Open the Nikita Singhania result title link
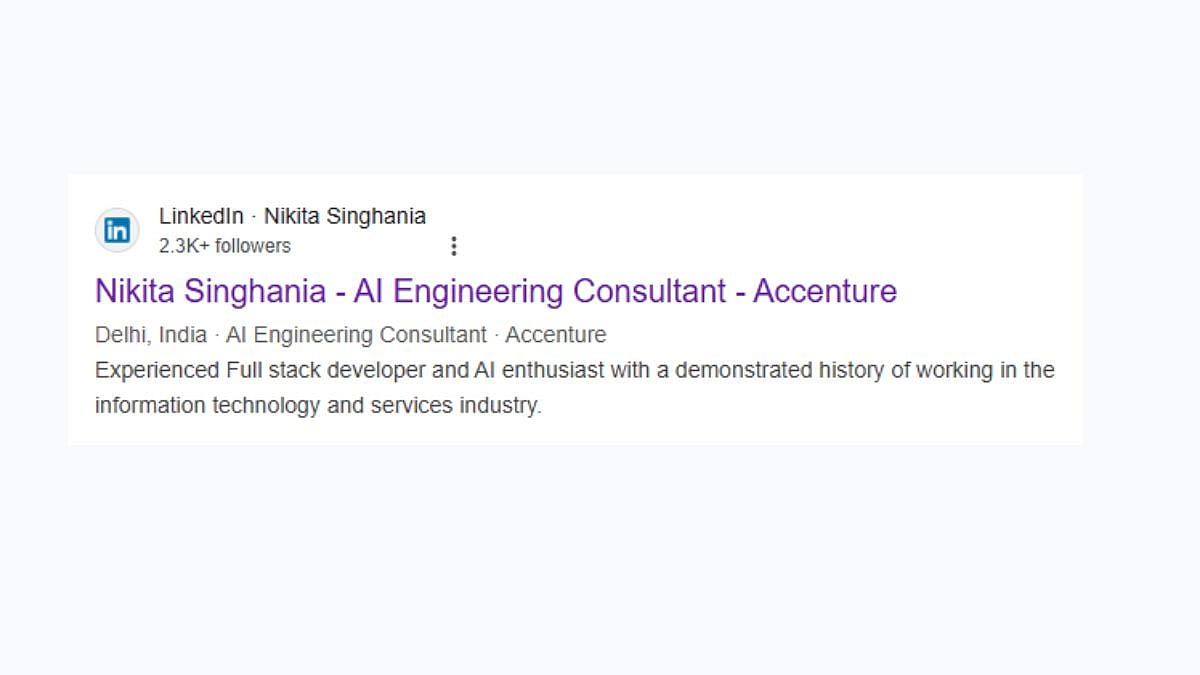This screenshot has width=1200, height=675. pyautogui.click(x=495, y=291)
